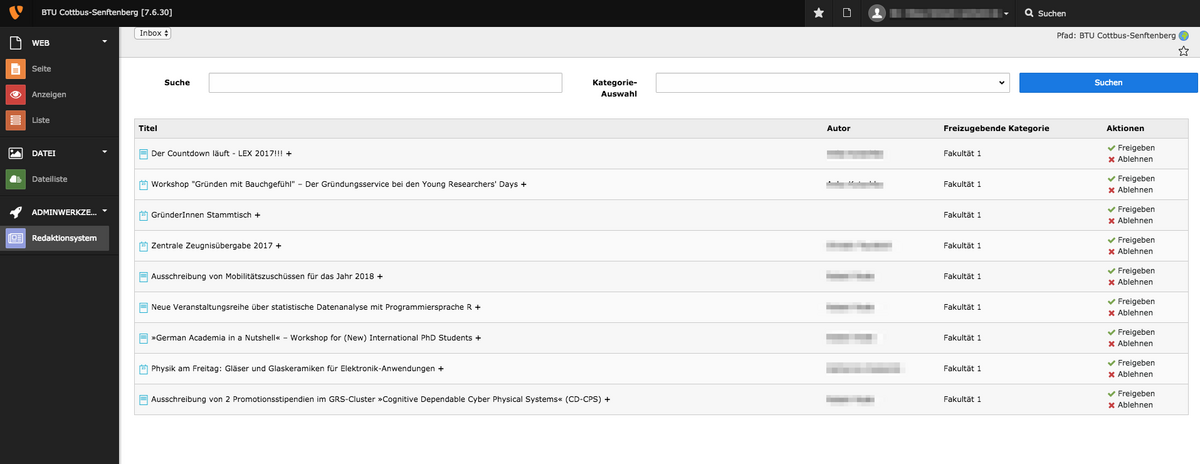The image size is (1200, 464).
Task: Collapse the ADMINWERKZEUGE module group
Action: pyautogui.click(x=104, y=211)
